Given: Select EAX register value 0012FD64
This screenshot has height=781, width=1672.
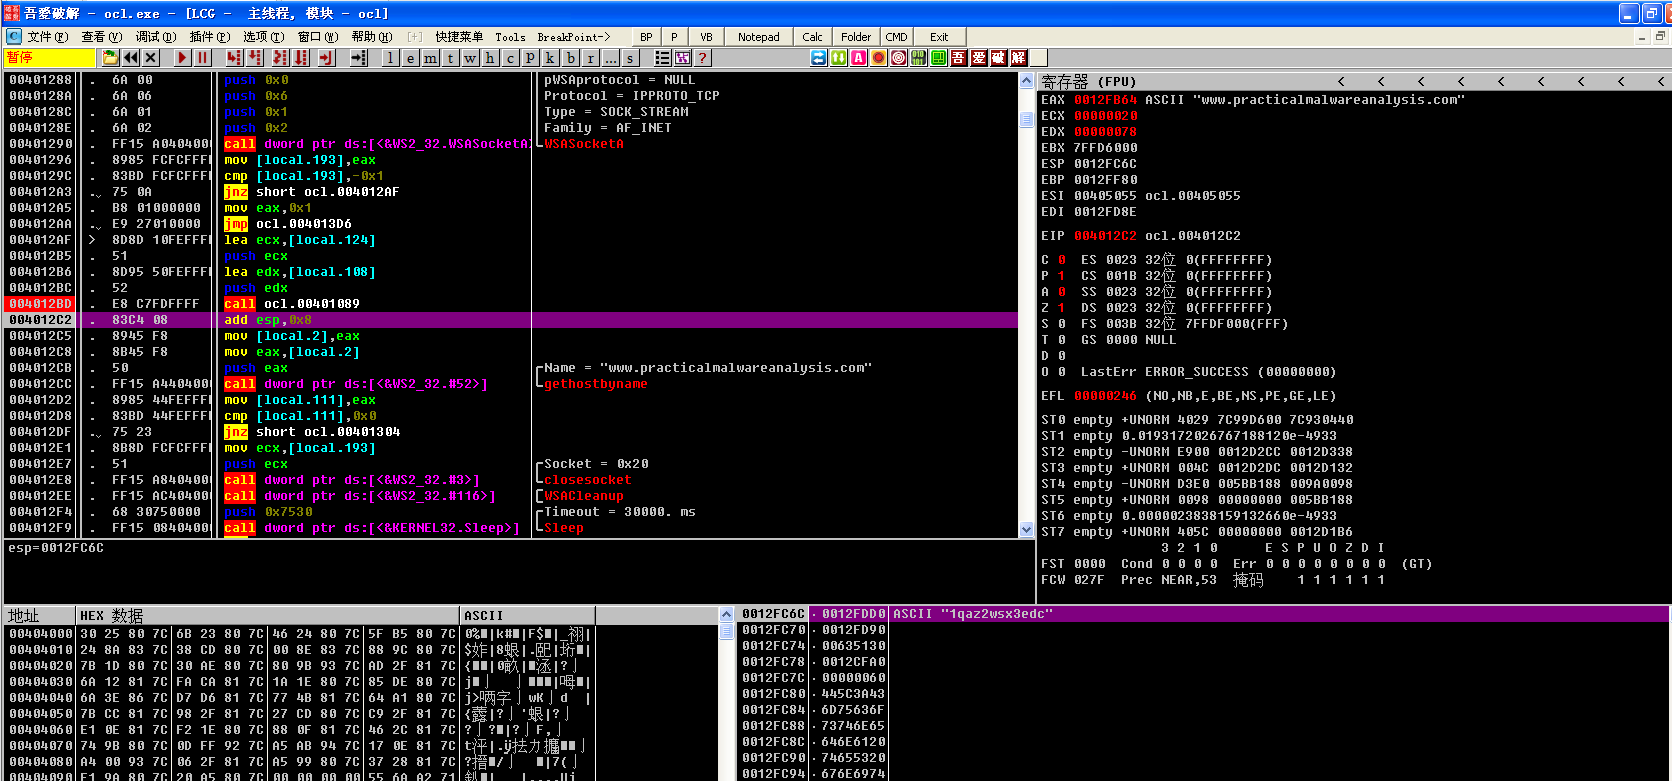Looking at the screenshot, I should tap(1105, 100).
